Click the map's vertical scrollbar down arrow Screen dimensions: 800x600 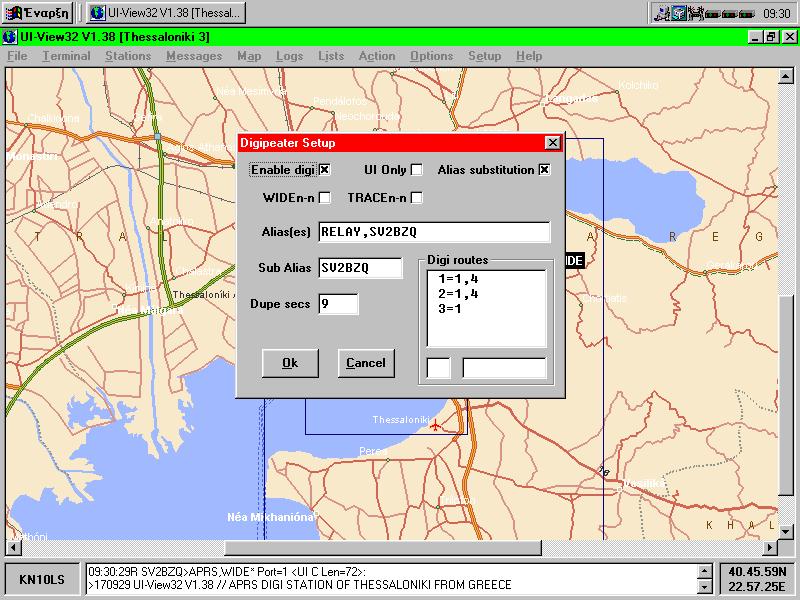click(x=786, y=531)
